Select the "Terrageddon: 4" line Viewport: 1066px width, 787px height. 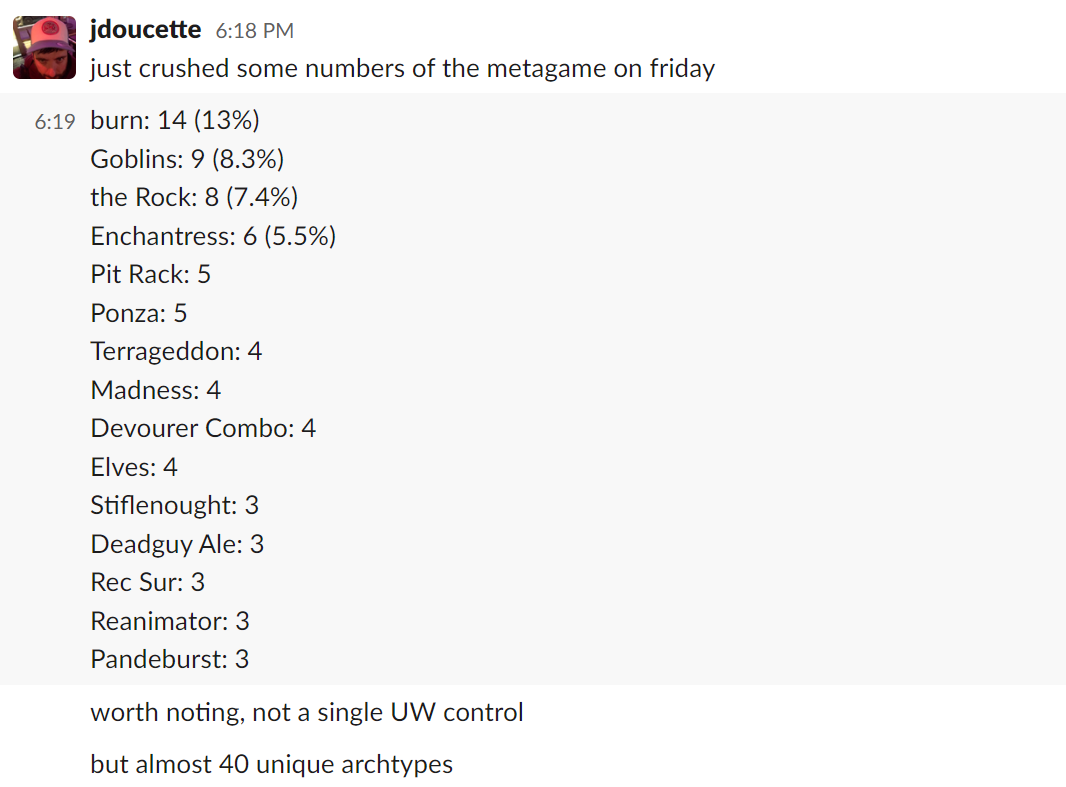click(176, 351)
